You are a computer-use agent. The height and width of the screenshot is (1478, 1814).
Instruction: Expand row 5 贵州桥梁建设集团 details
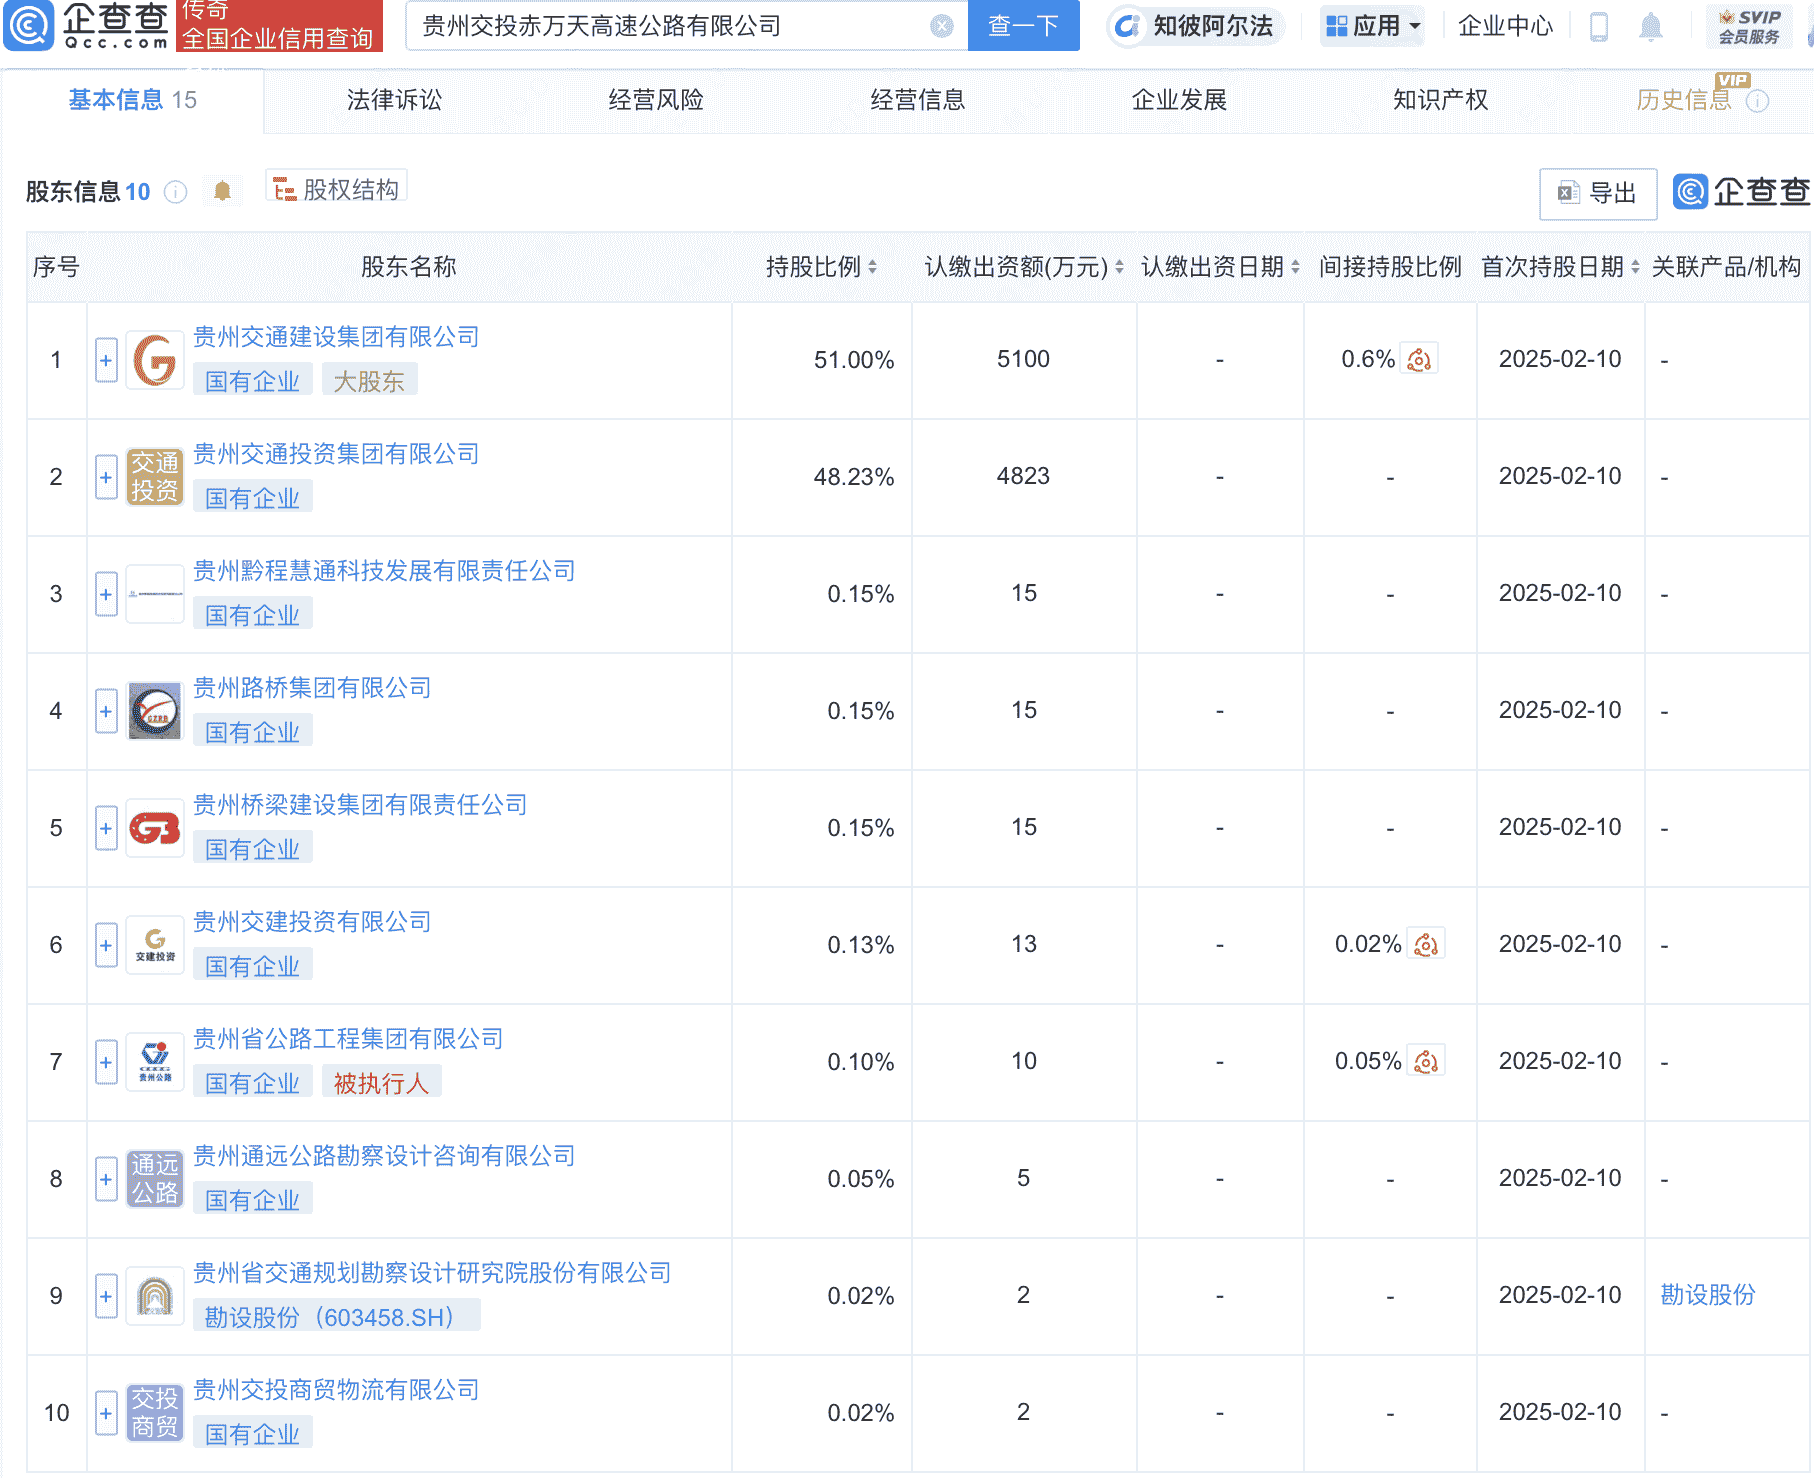[x=106, y=828]
